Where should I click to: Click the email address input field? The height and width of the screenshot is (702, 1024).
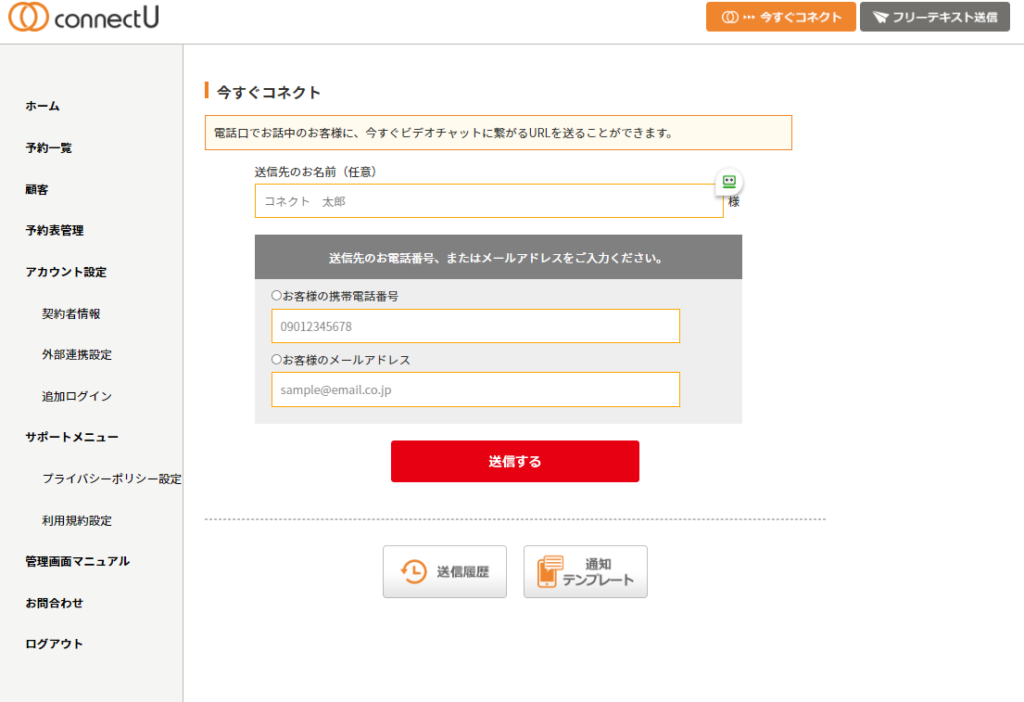[x=475, y=389]
